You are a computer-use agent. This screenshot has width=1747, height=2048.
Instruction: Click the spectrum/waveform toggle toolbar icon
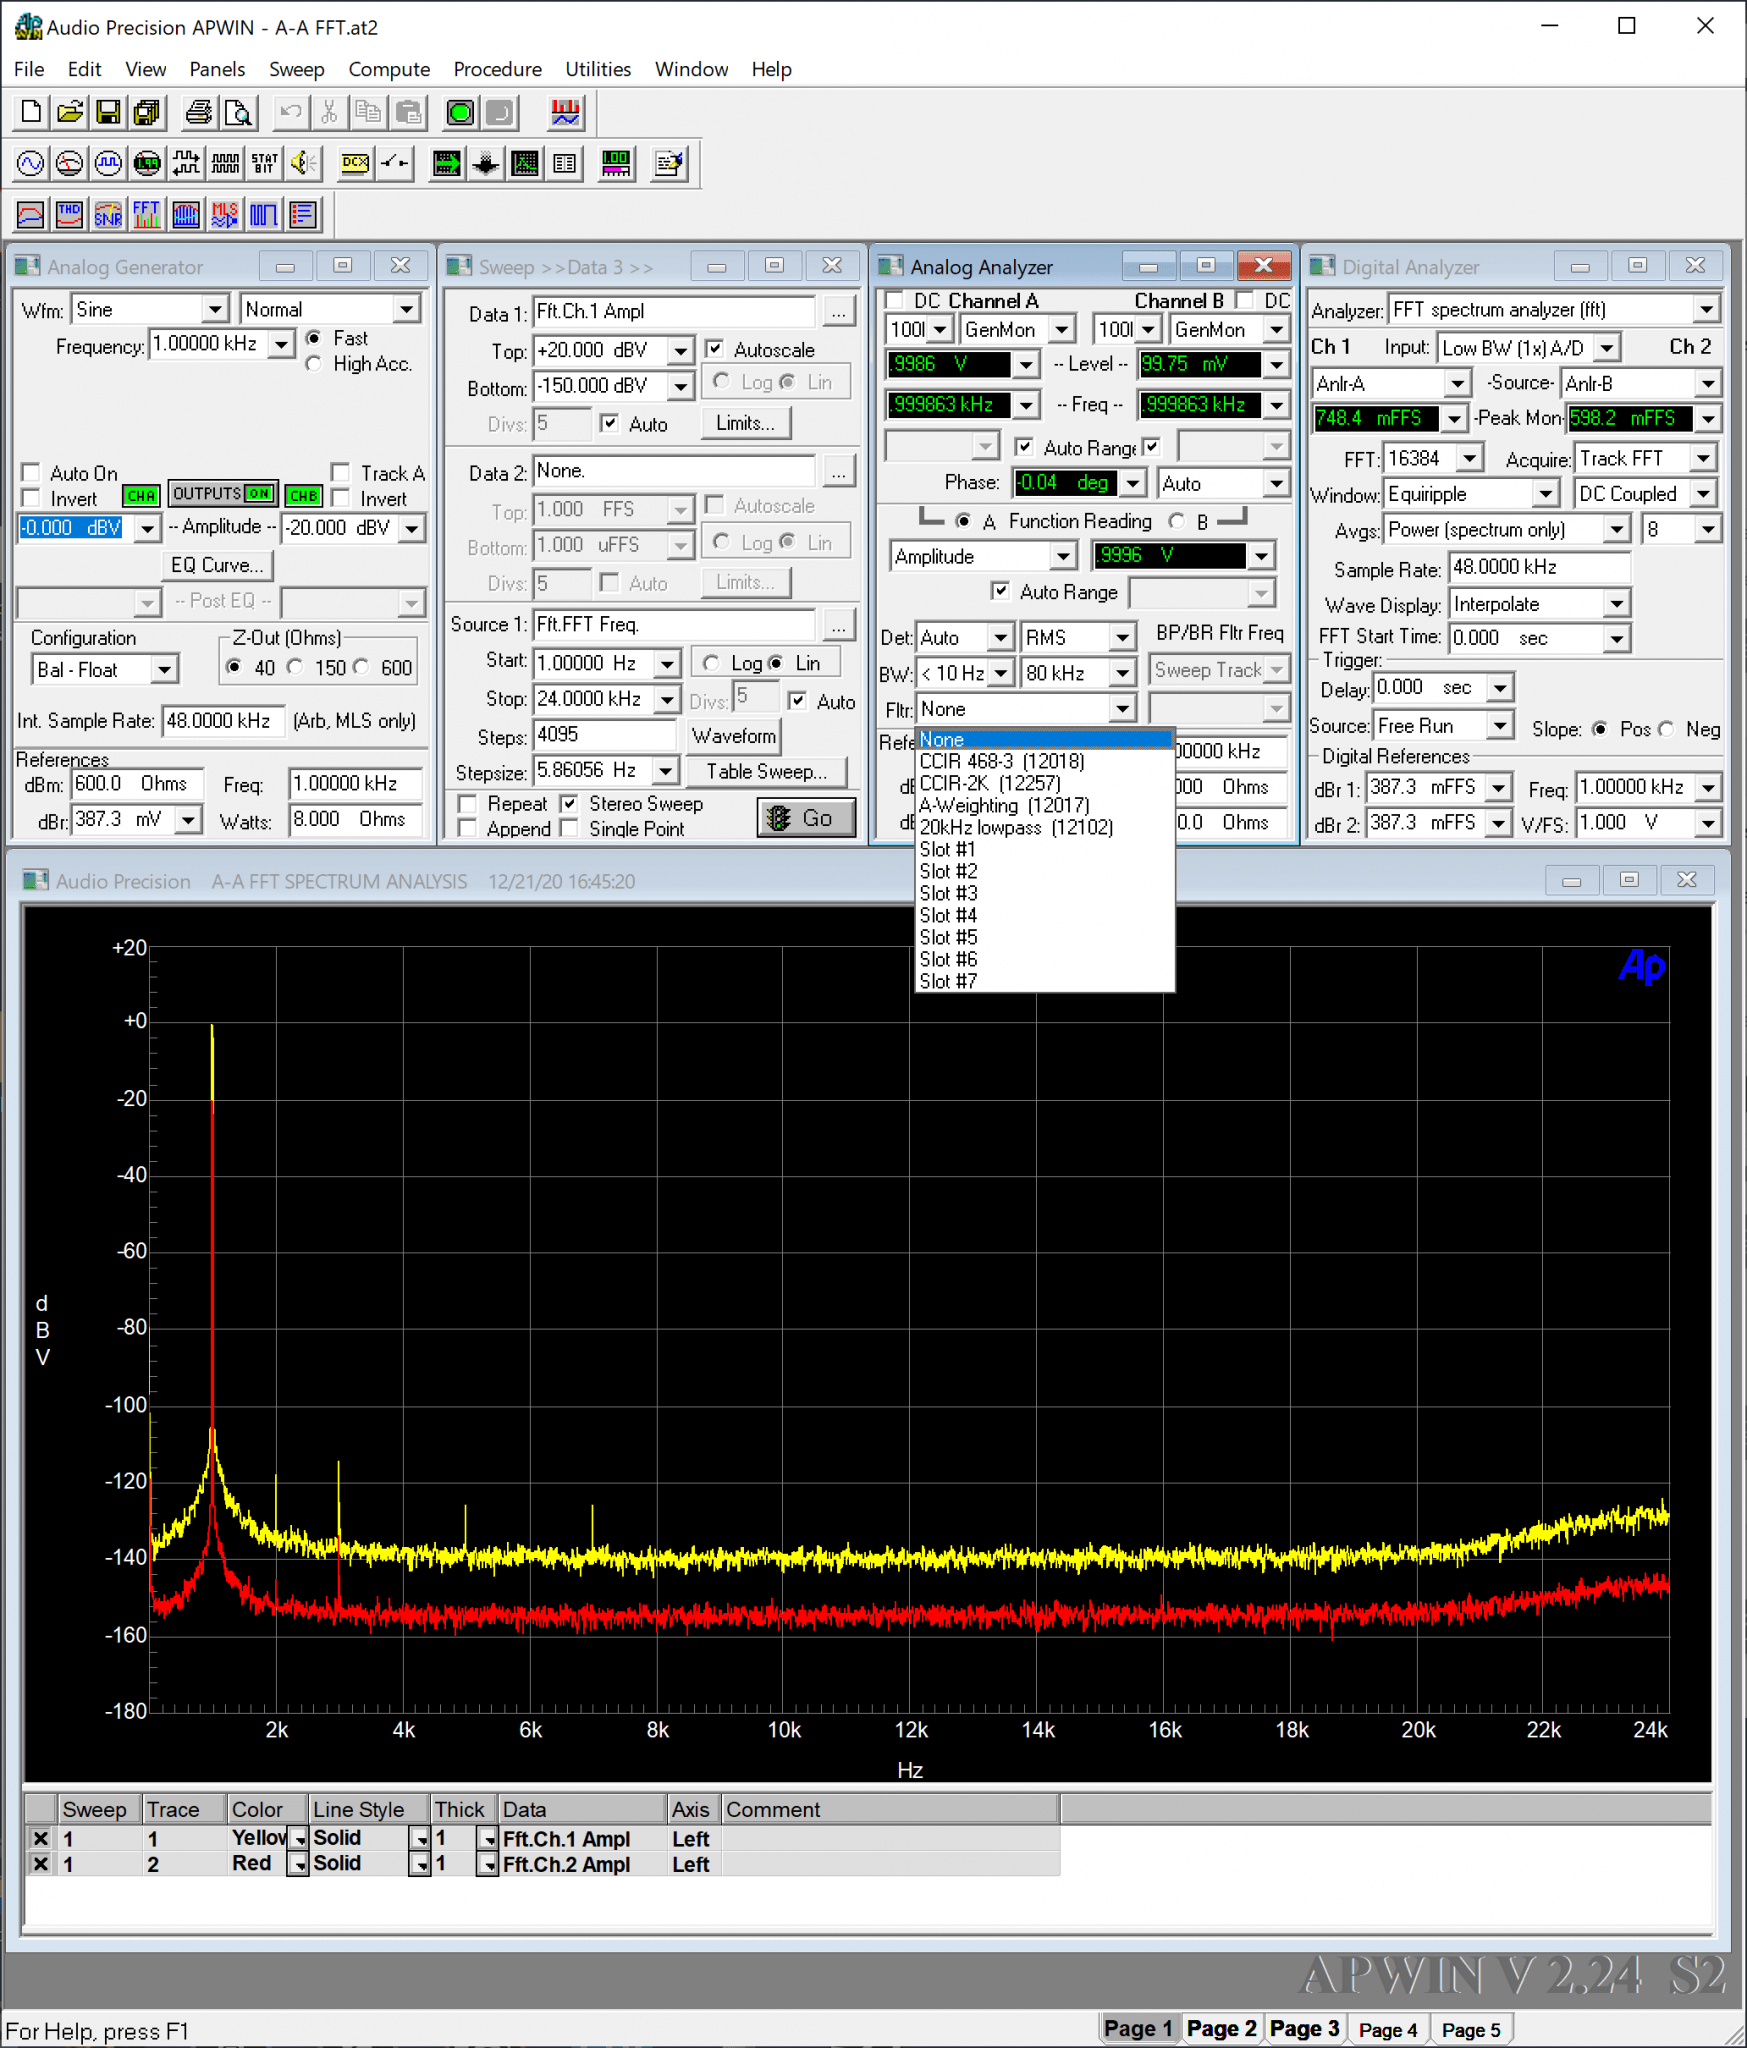point(566,112)
